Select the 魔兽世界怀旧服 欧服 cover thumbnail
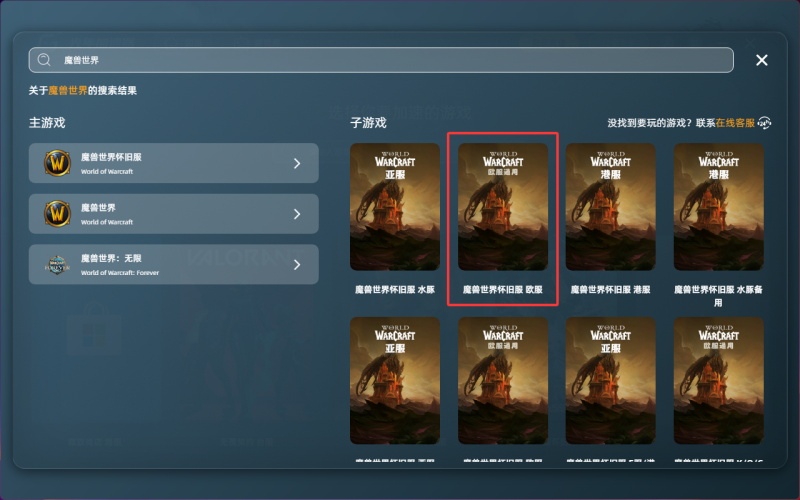This screenshot has width=800, height=500. point(503,207)
